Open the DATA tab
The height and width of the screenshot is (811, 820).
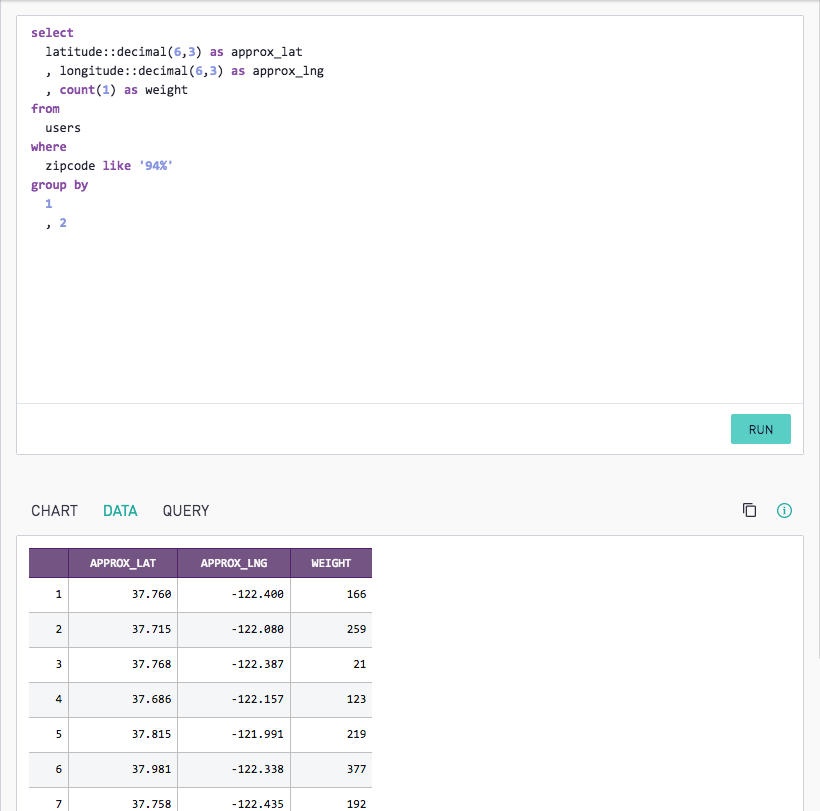coord(120,510)
